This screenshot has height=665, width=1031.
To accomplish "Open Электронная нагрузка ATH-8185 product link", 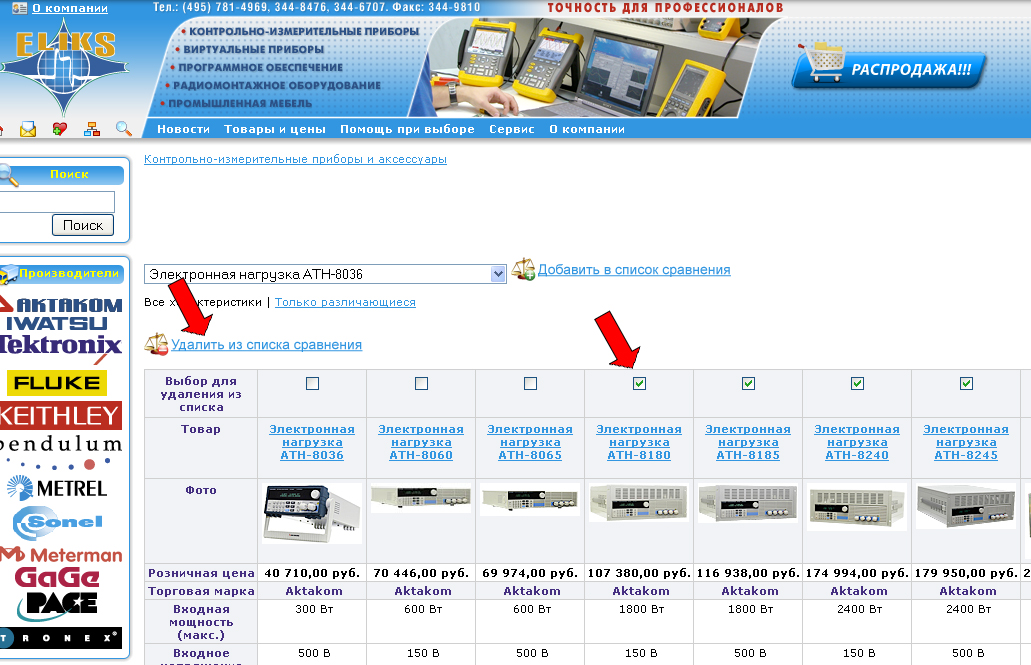I will click(x=748, y=442).
